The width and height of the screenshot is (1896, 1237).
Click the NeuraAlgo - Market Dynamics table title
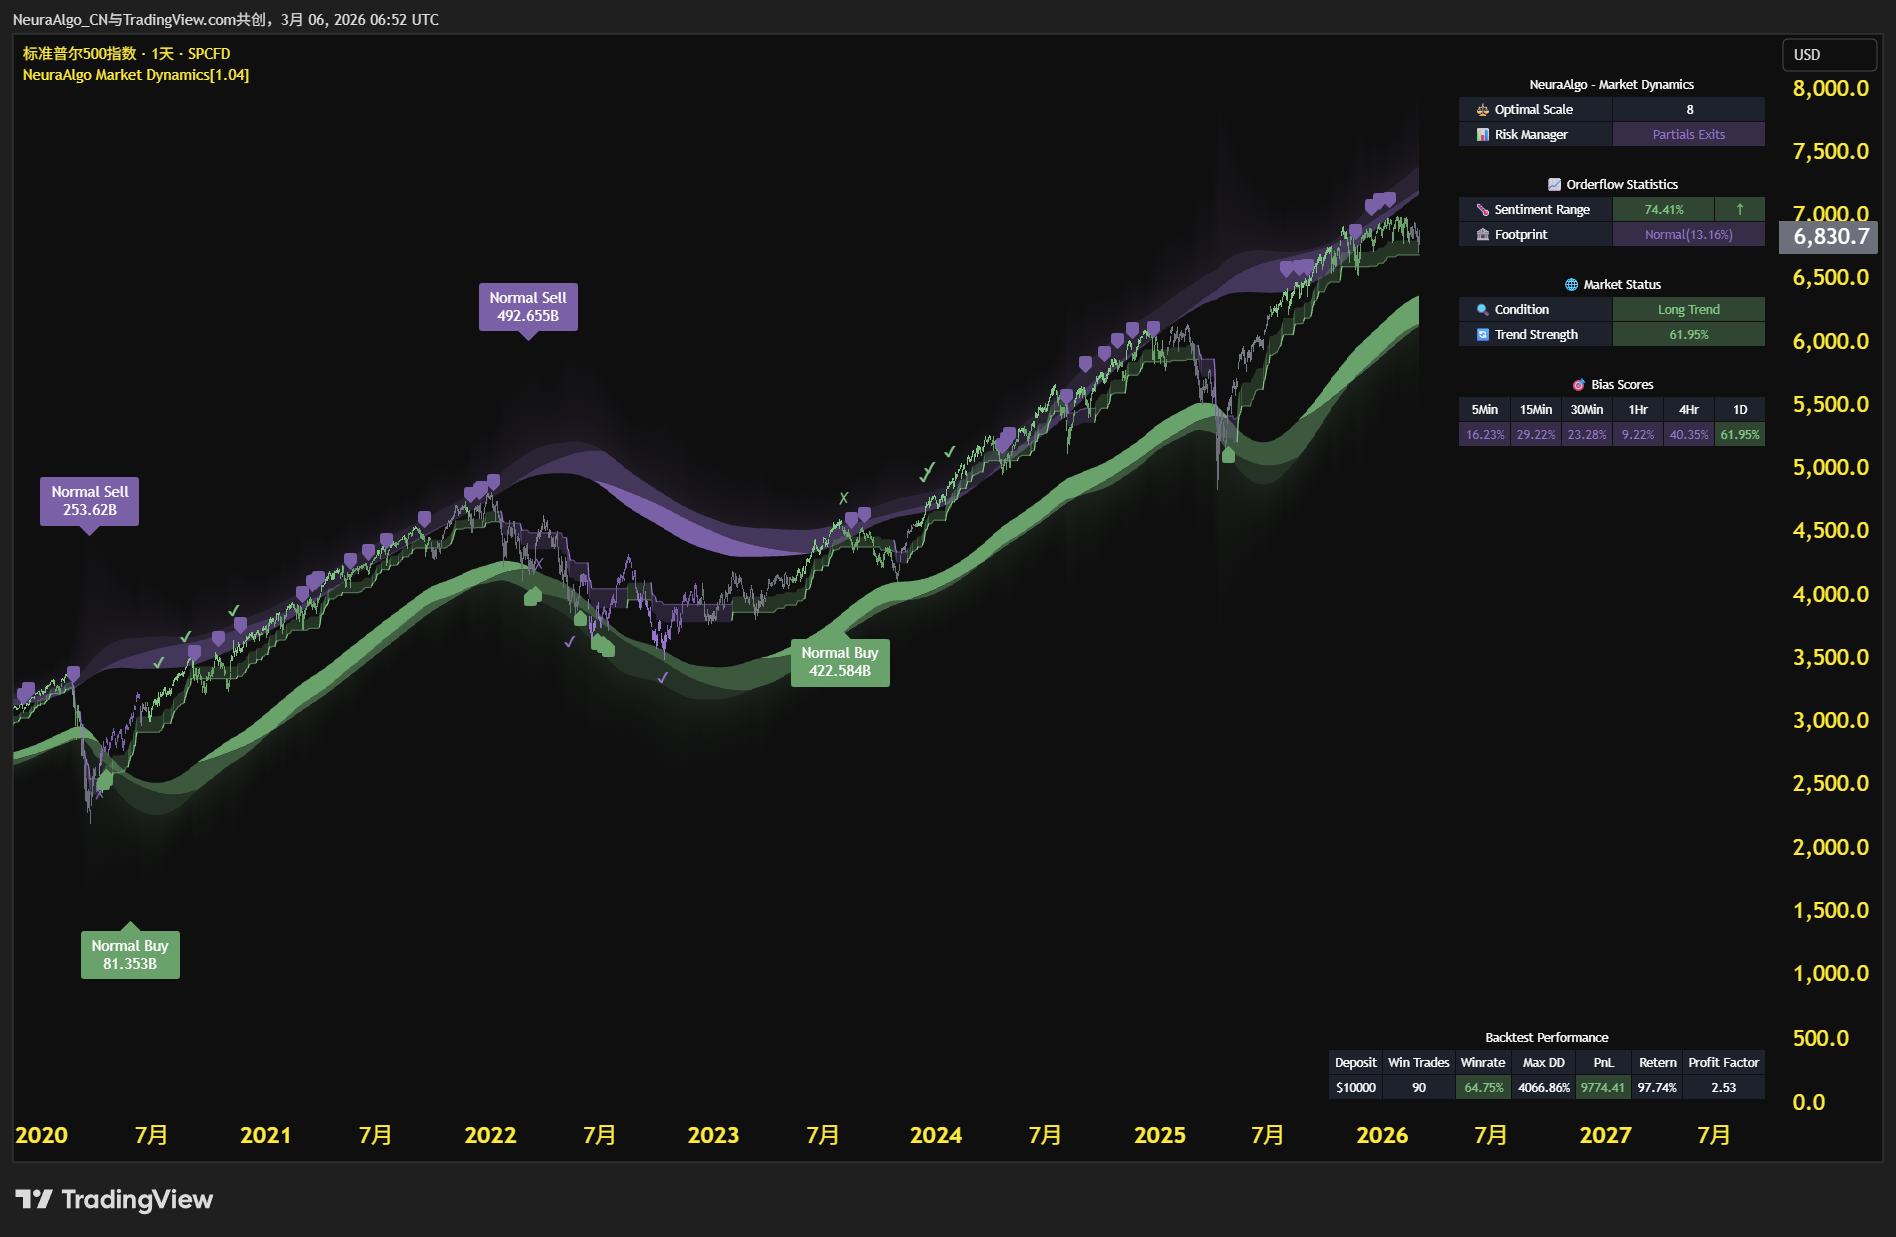tap(1611, 85)
